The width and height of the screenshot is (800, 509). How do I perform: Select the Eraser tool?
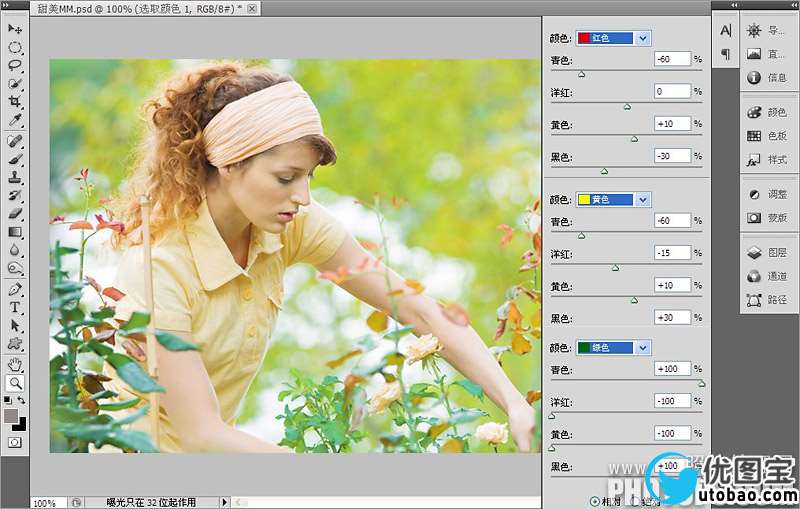tap(15, 213)
